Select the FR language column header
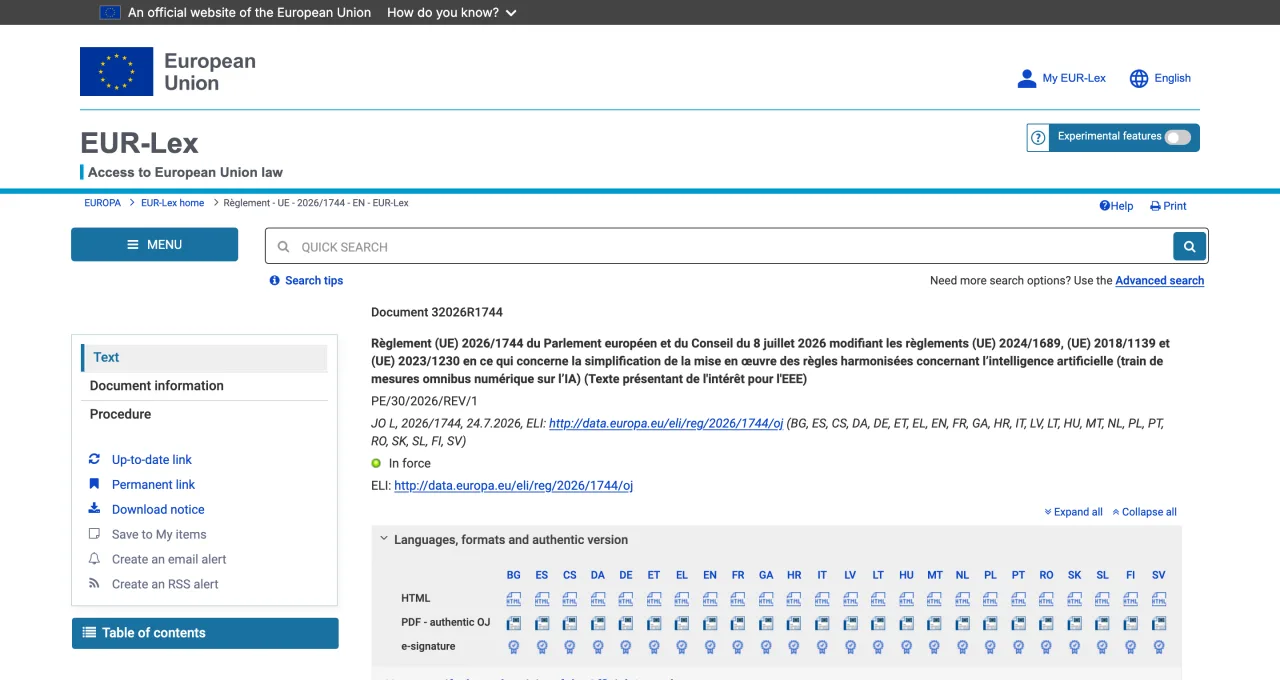This screenshot has width=1280, height=680. point(738,575)
